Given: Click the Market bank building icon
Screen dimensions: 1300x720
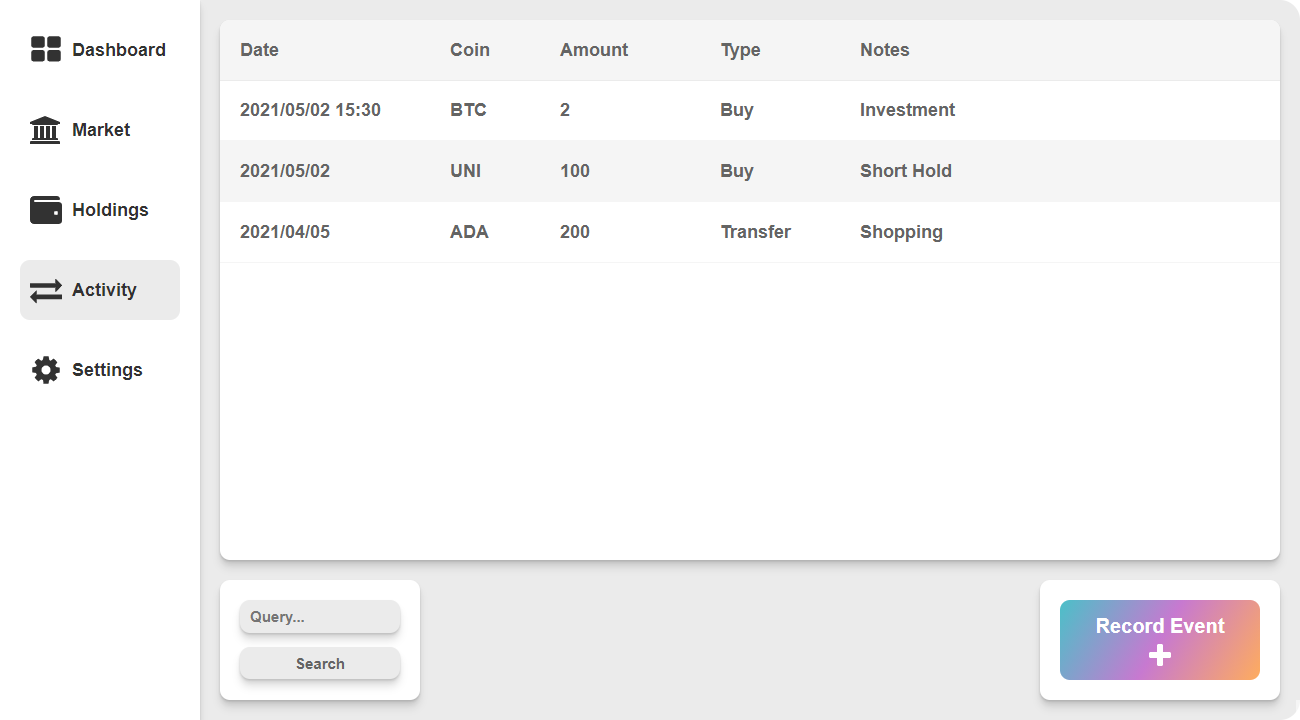Looking at the screenshot, I should click(x=45, y=130).
